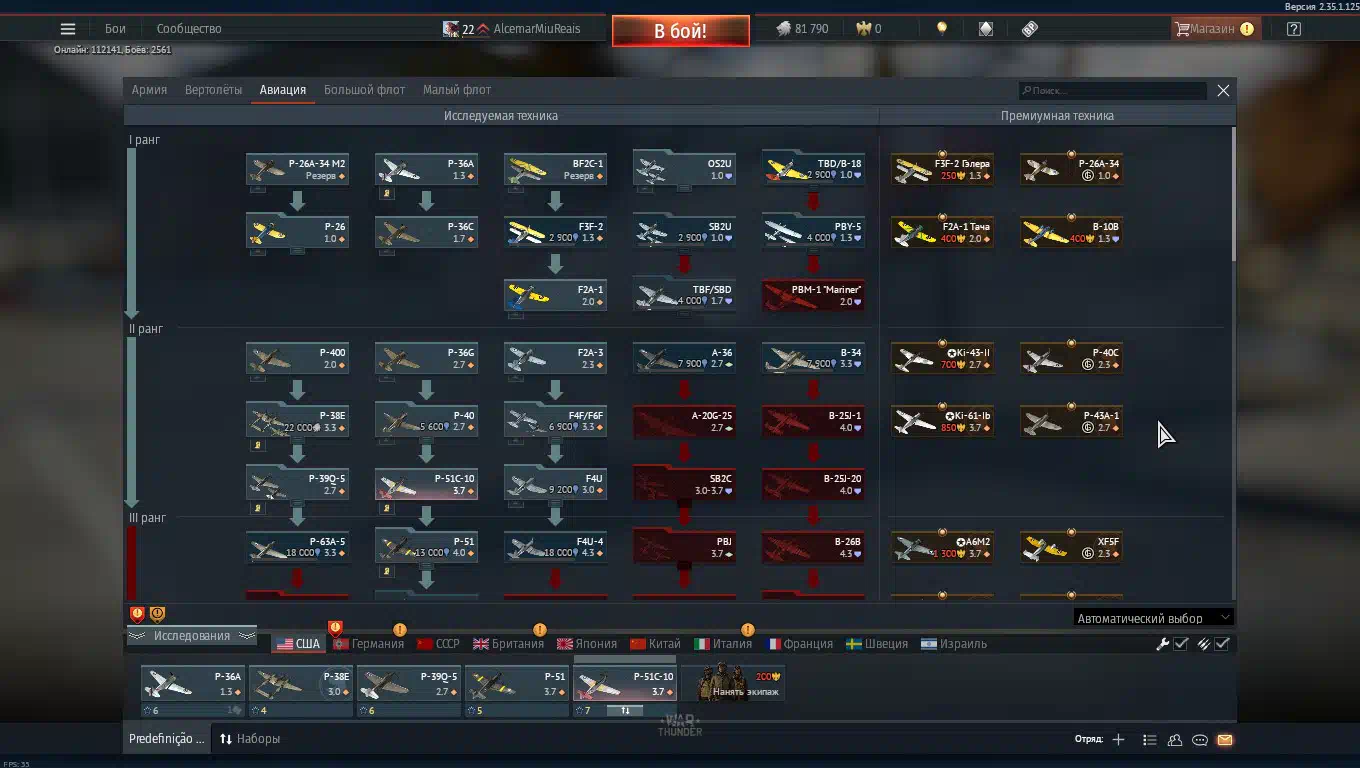The height and width of the screenshot is (768, 1360).
Task: Select the P-26A-34 M2 reserve aircraft
Action: (x=297, y=169)
